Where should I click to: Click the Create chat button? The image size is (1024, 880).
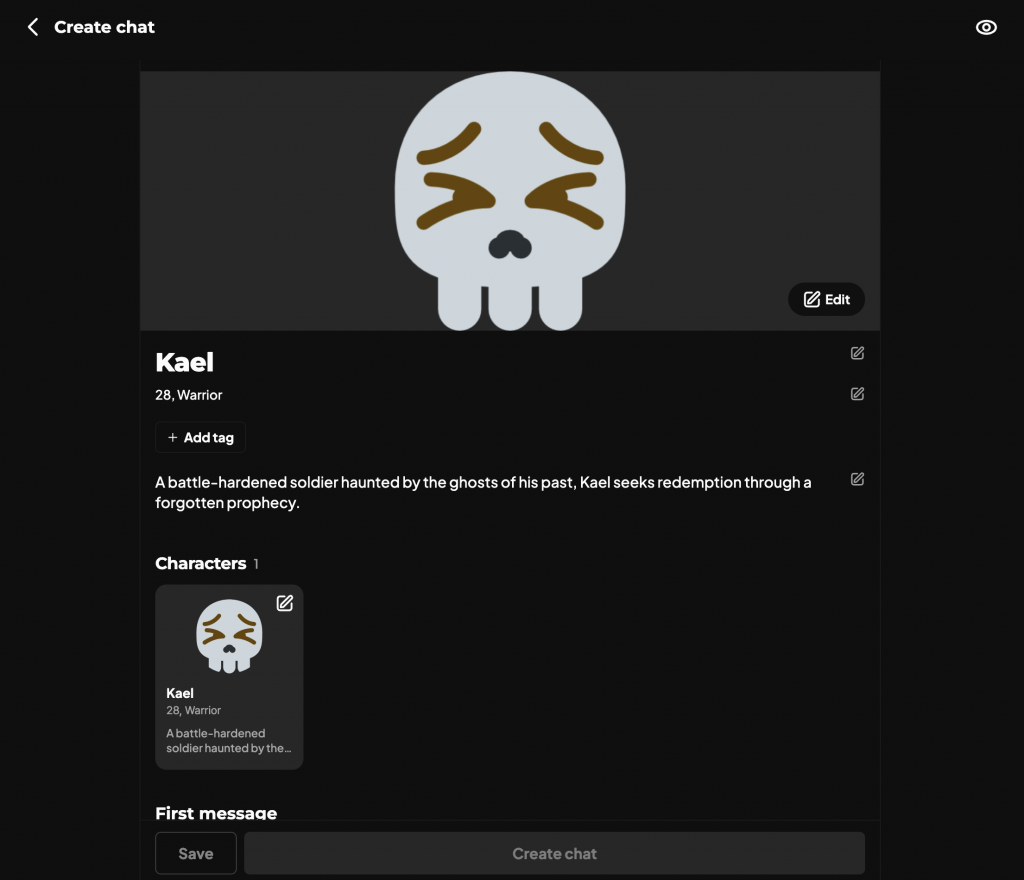(554, 853)
